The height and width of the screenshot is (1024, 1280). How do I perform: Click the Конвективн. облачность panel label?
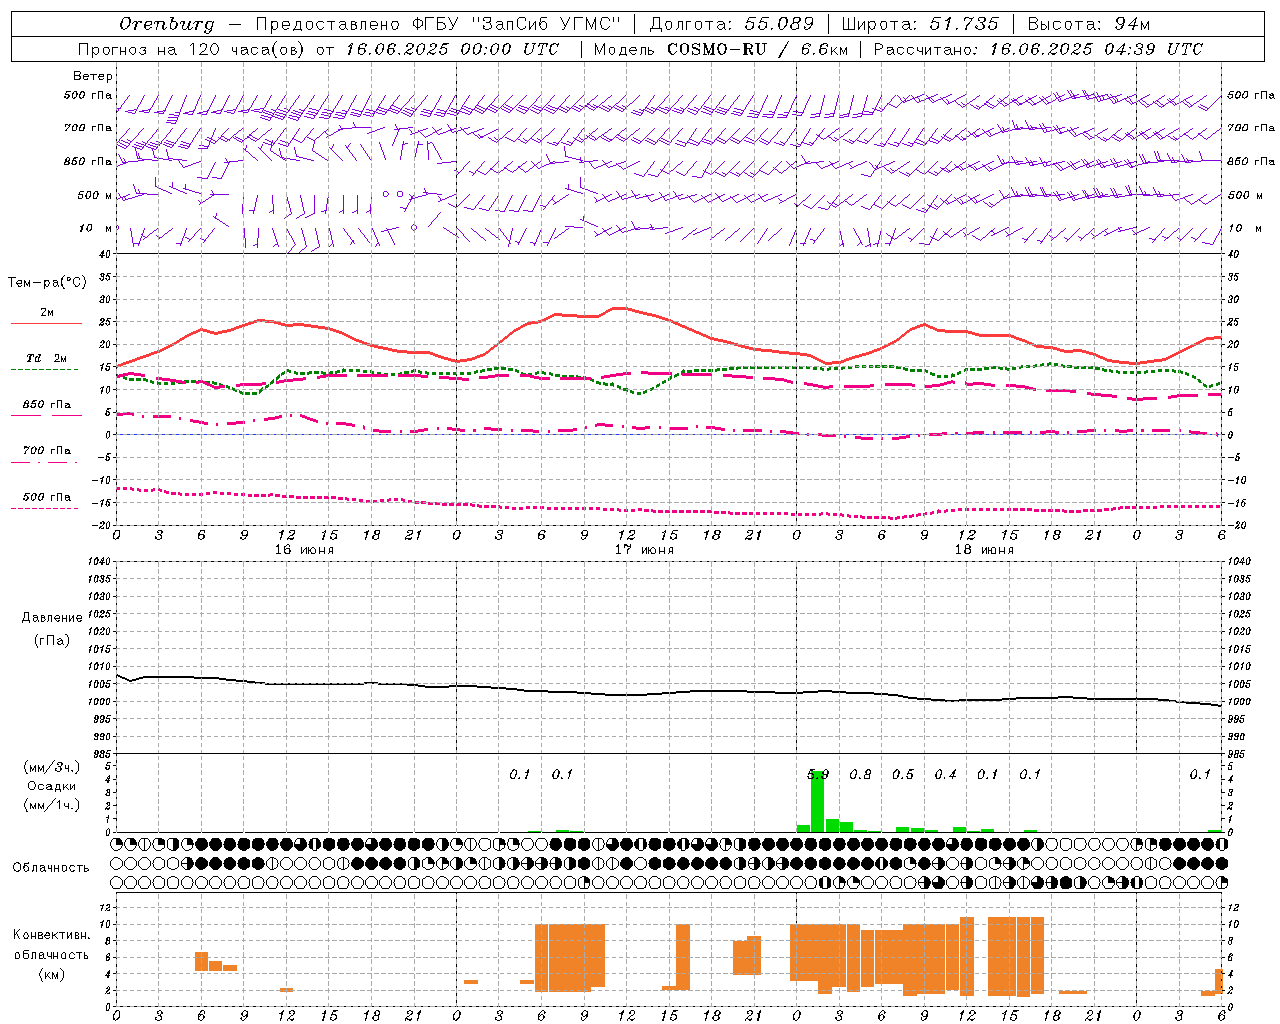[x=51, y=944]
